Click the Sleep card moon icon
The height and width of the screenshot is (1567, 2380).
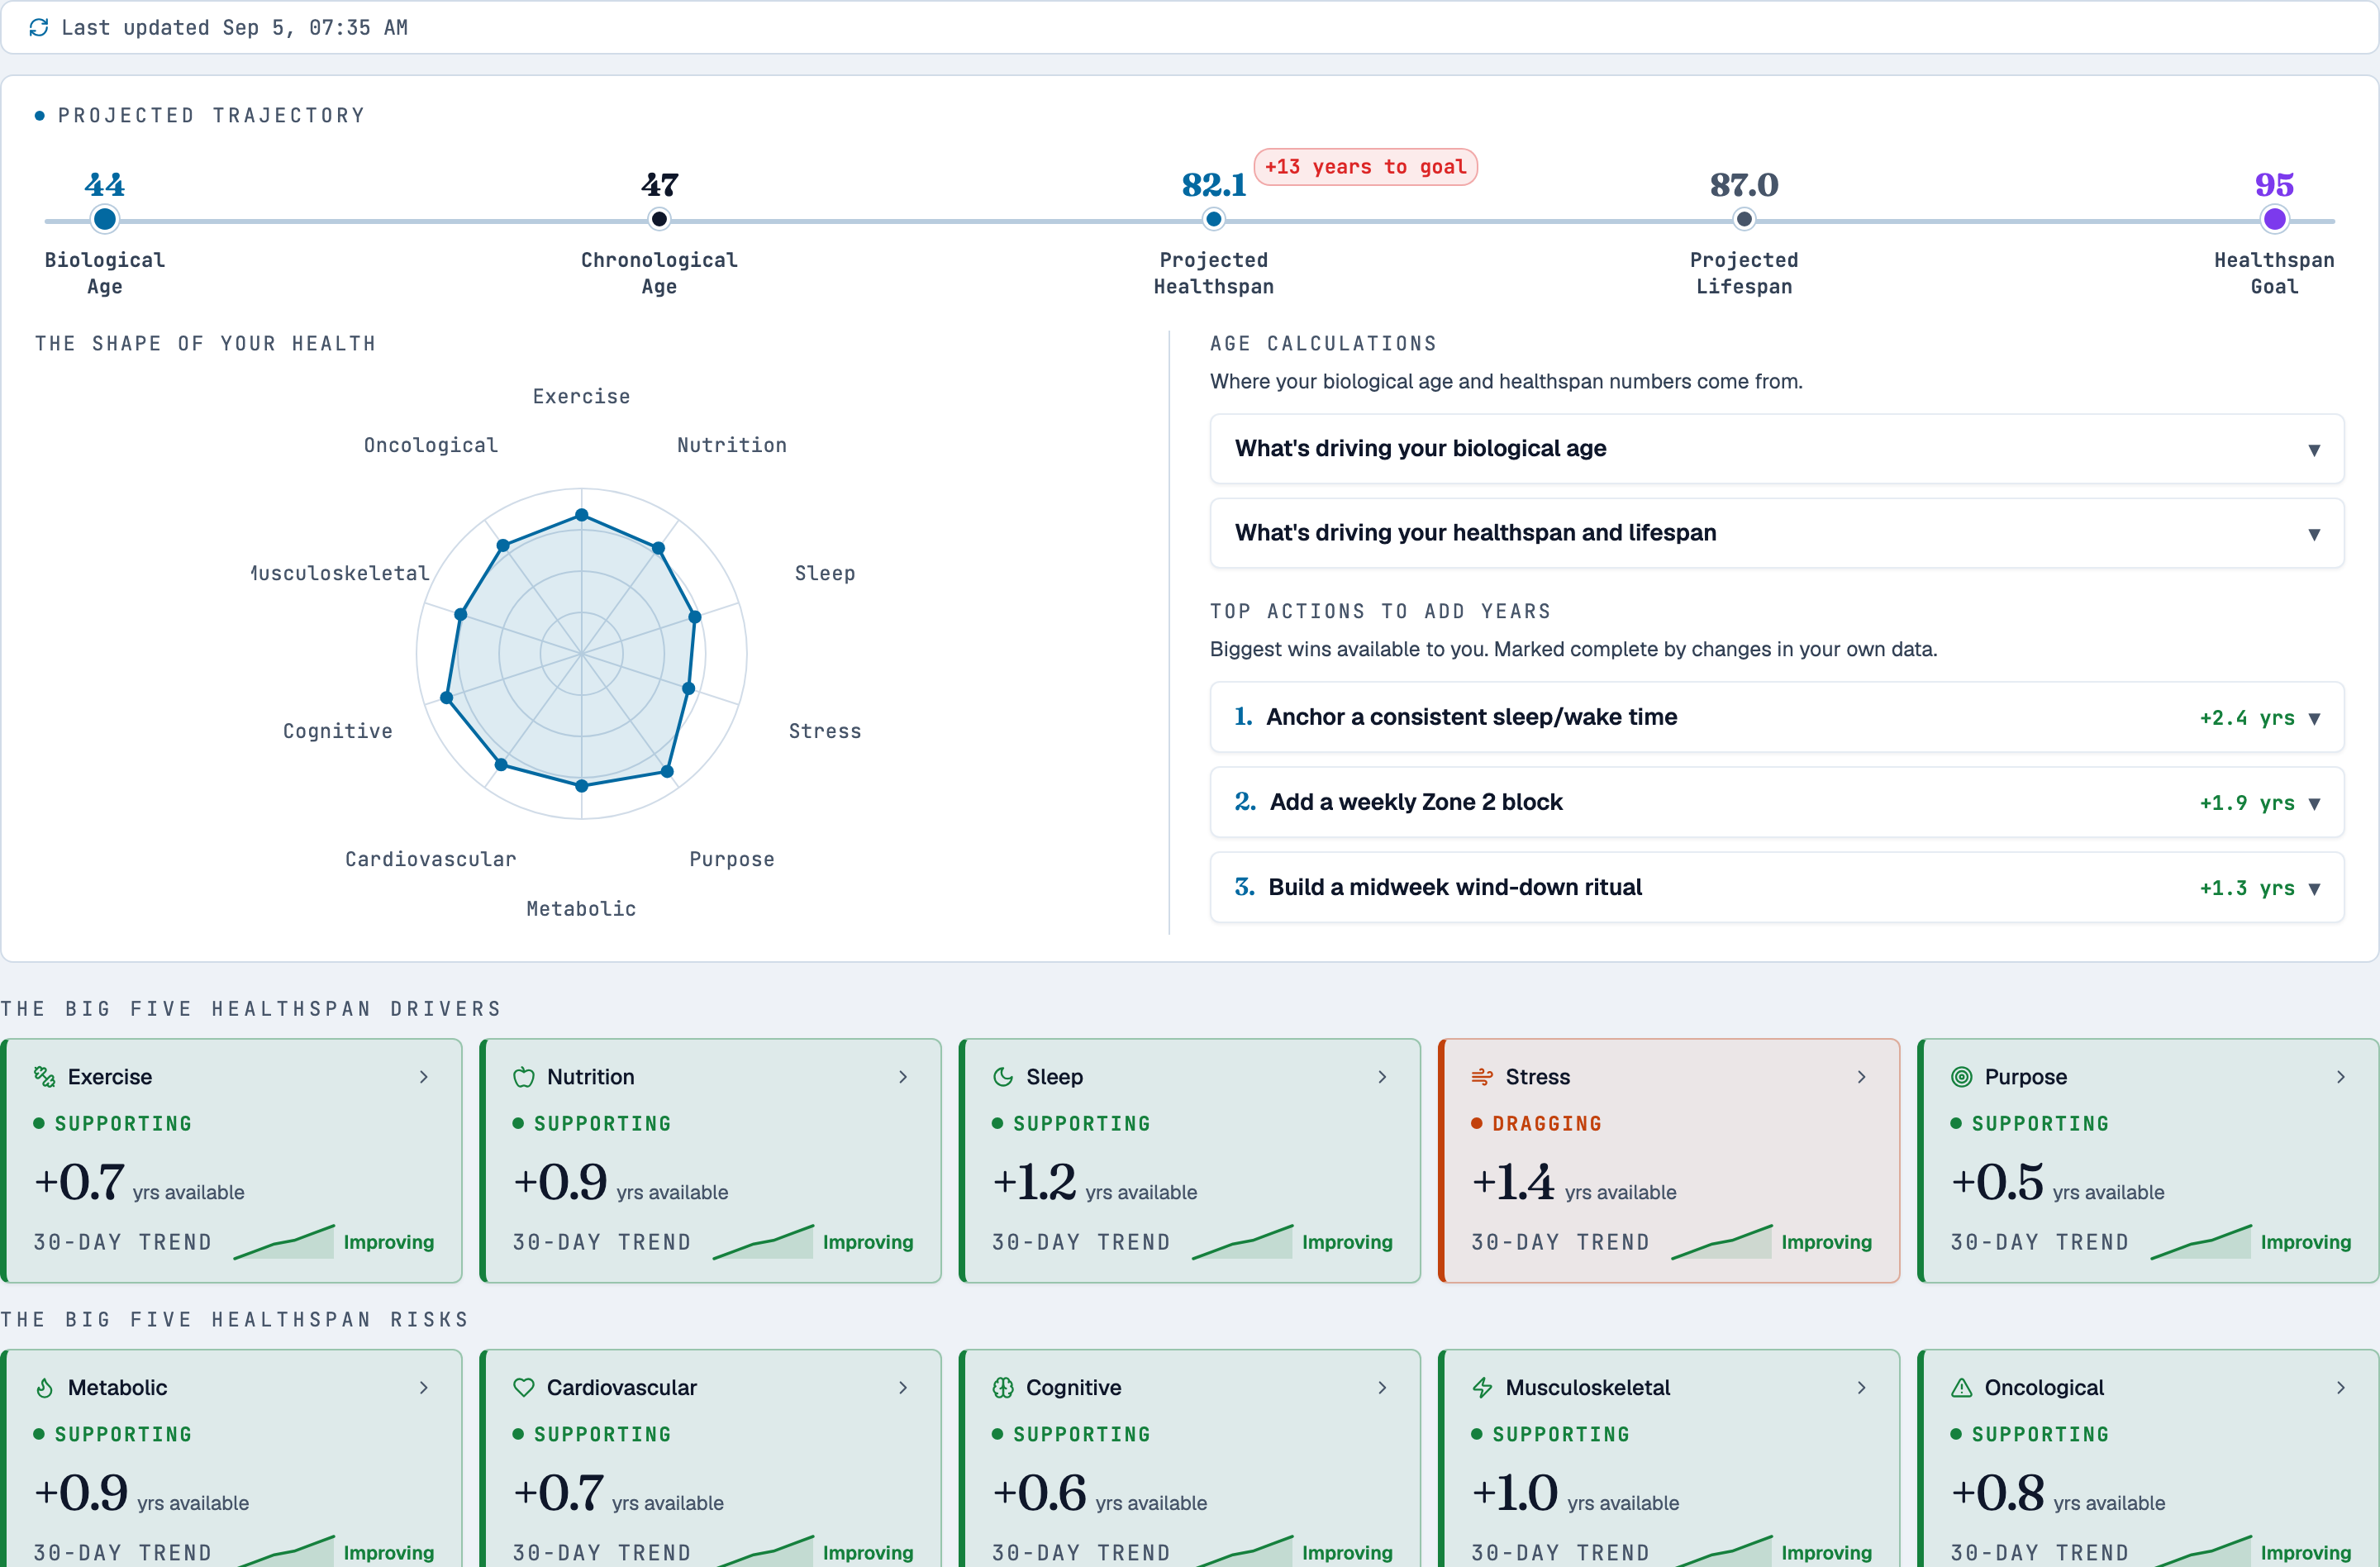click(1002, 1076)
